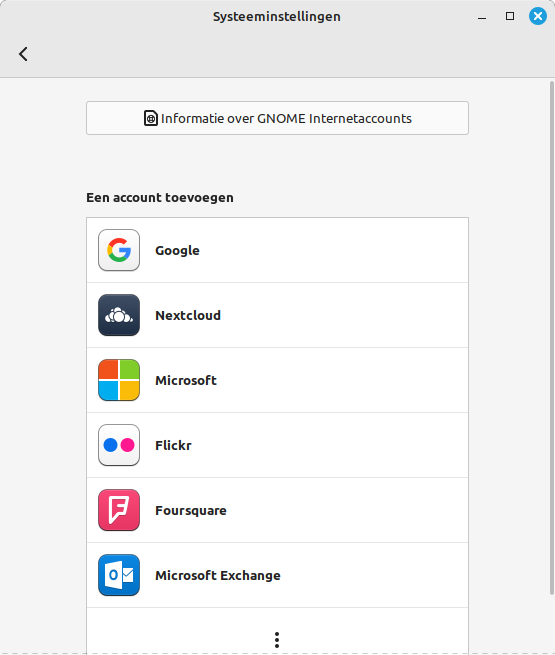The height and width of the screenshot is (655, 555).
Task: Click the vertical scrollbar
Action: pos(552,338)
